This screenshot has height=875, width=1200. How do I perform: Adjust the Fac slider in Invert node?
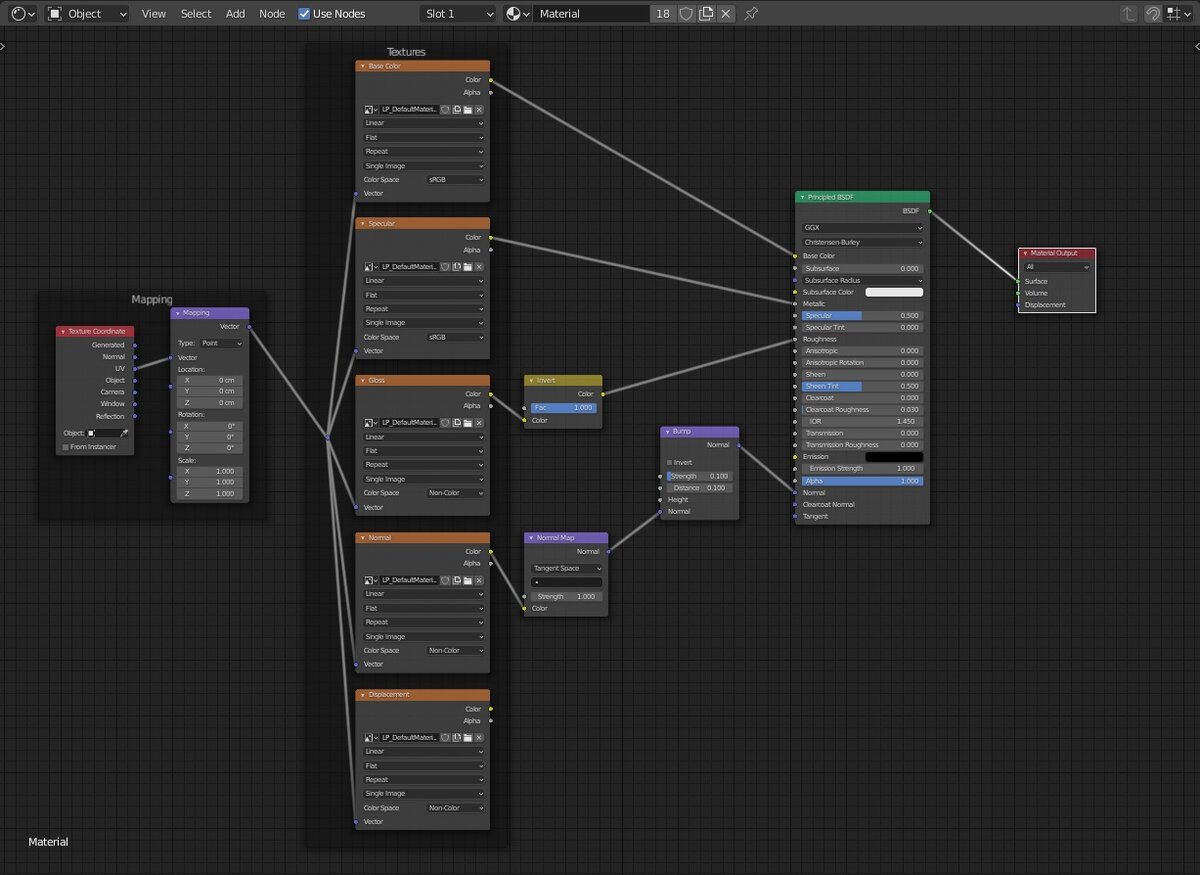coord(564,408)
